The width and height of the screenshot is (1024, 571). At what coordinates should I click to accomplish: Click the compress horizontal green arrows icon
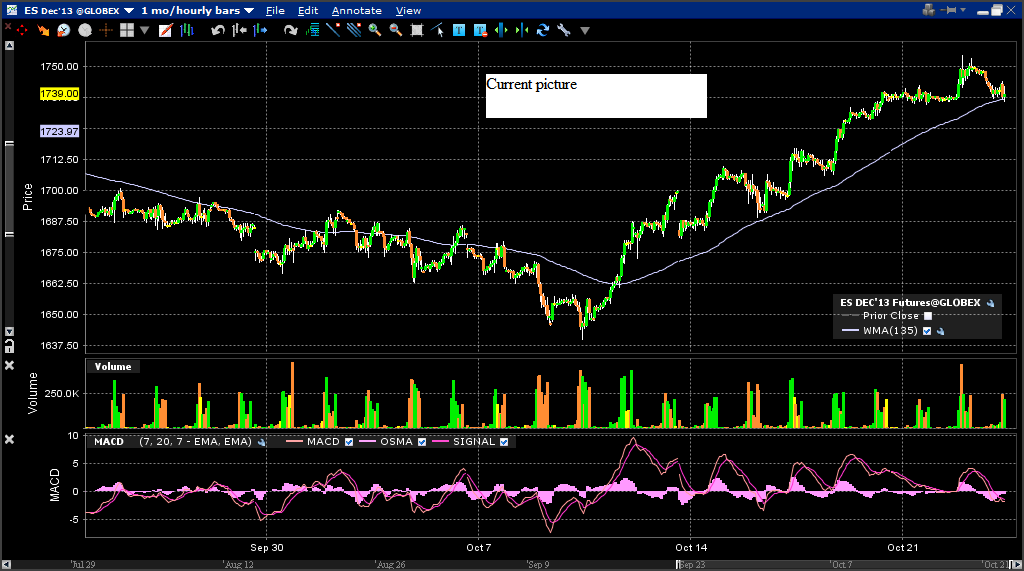pyautogui.click(x=522, y=30)
